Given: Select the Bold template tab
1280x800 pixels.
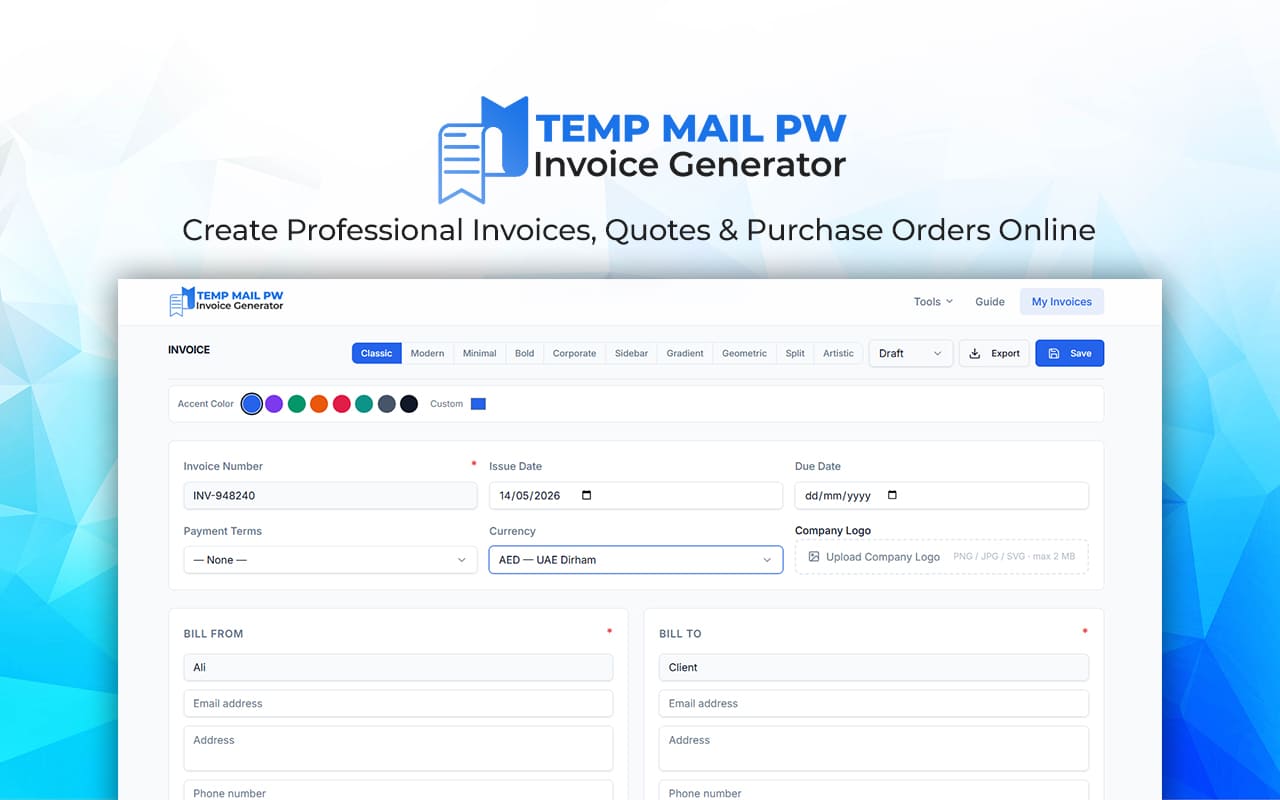Looking at the screenshot, I should (525, 353).
